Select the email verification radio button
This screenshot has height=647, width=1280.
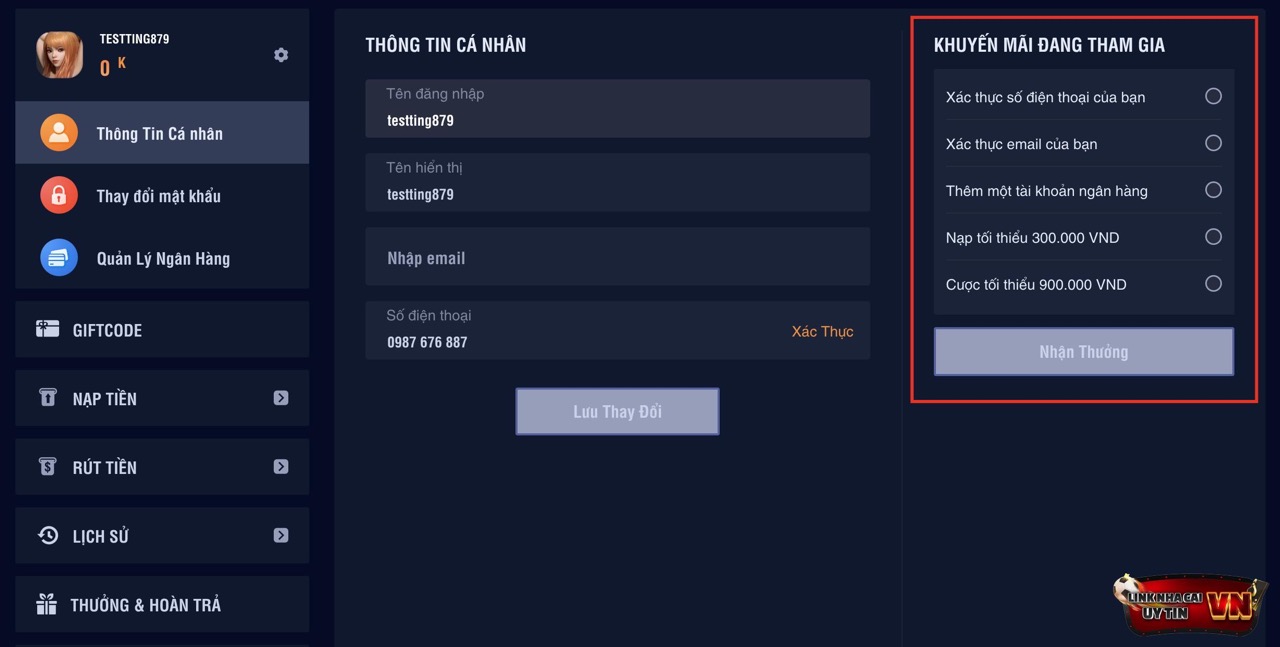tap(1213, 143)
